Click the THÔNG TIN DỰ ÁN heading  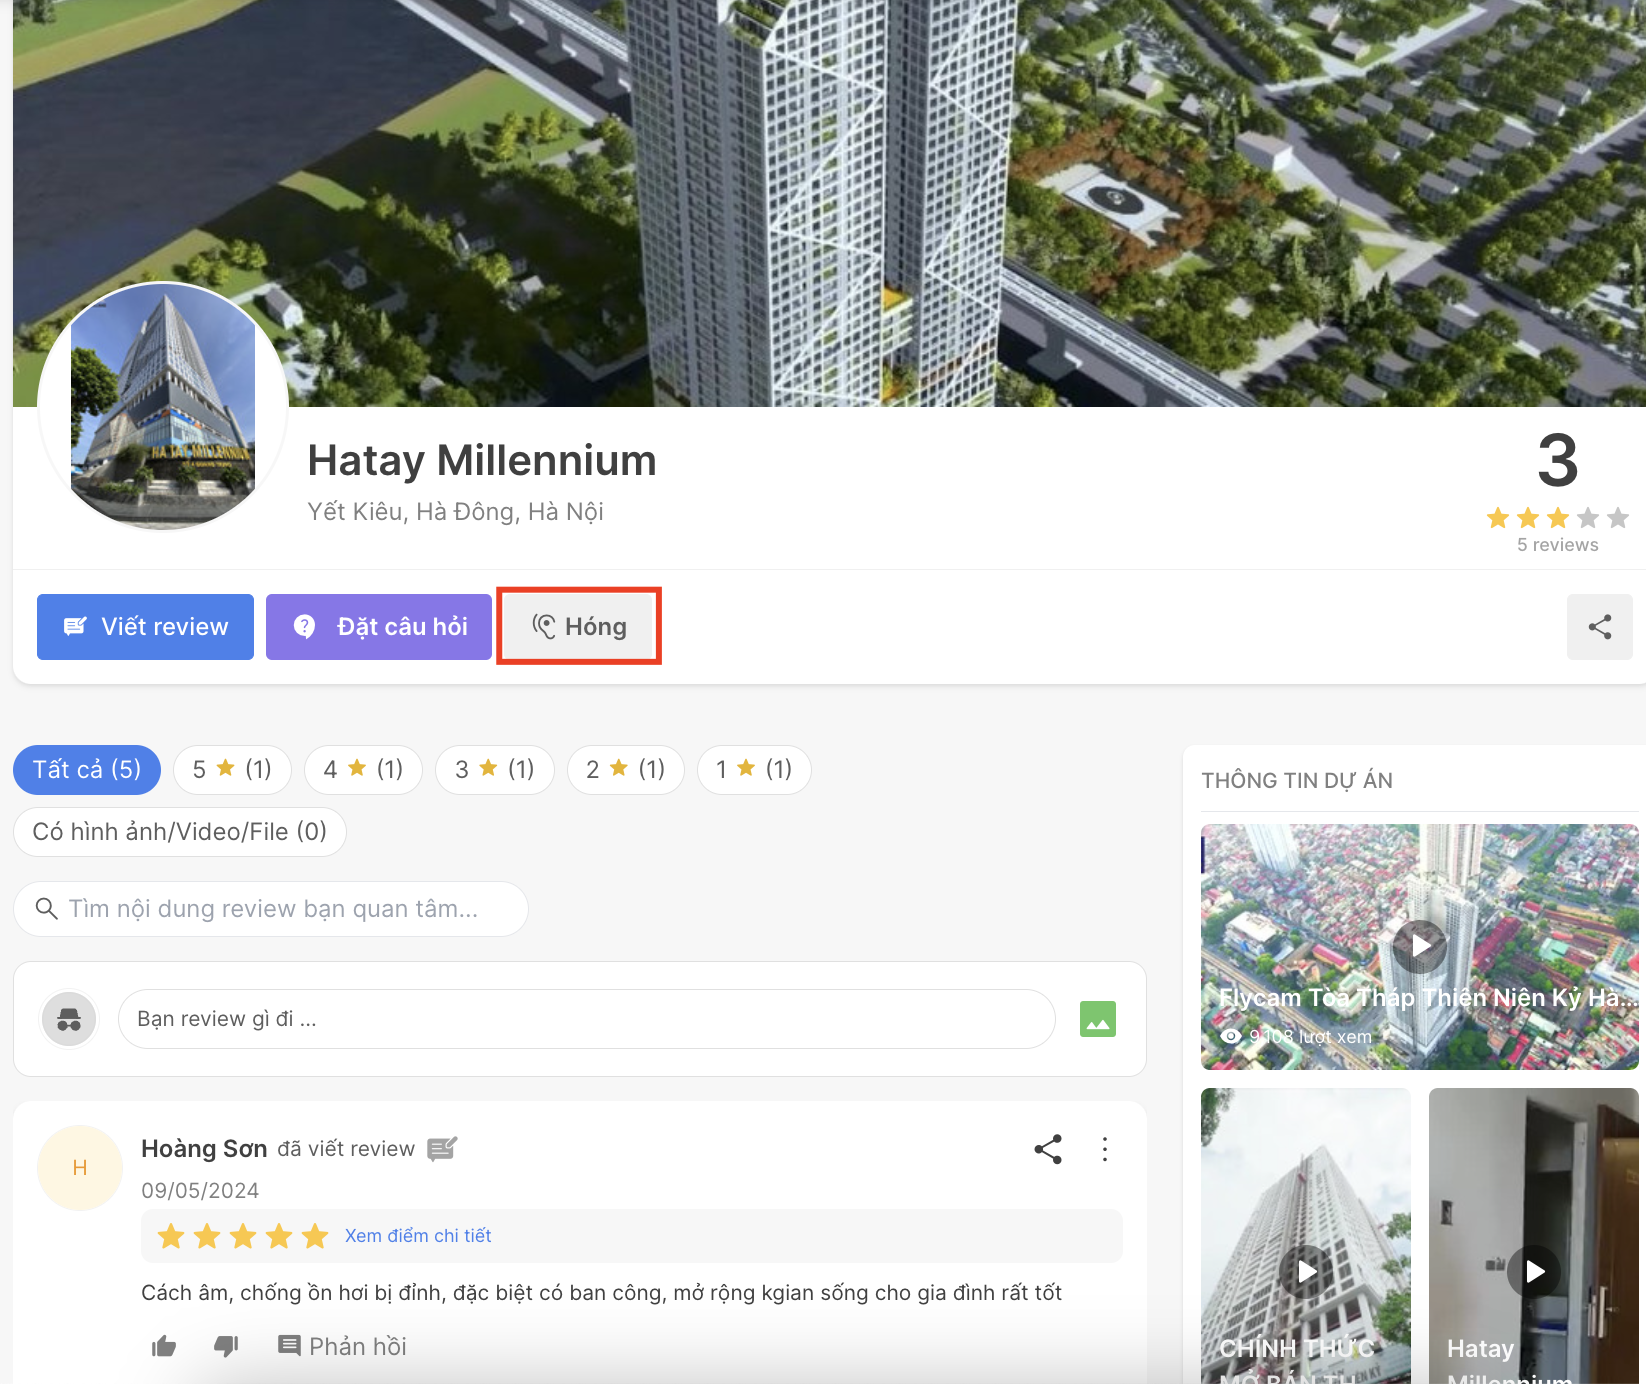(x=1297, y=781)
